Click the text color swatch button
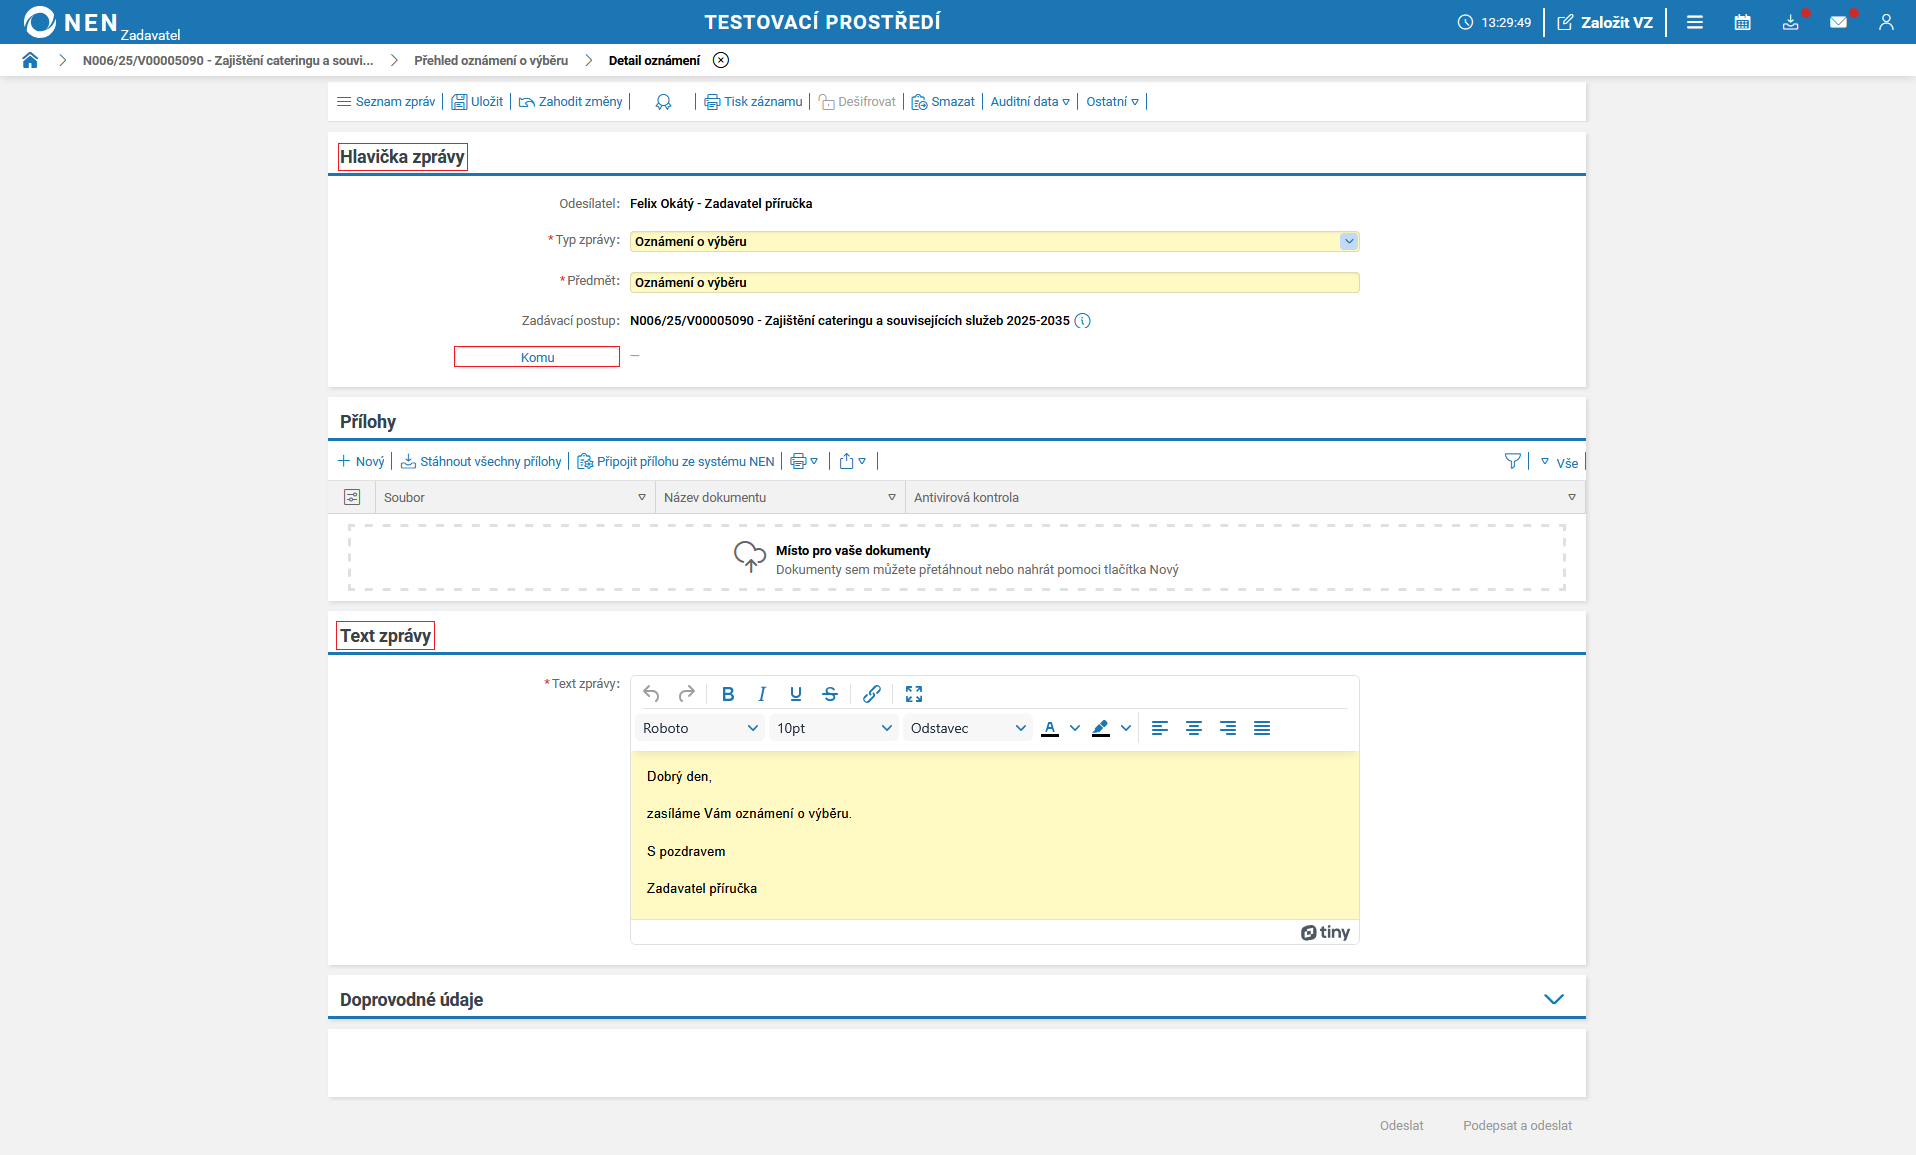 click(x=1050, y=728)
